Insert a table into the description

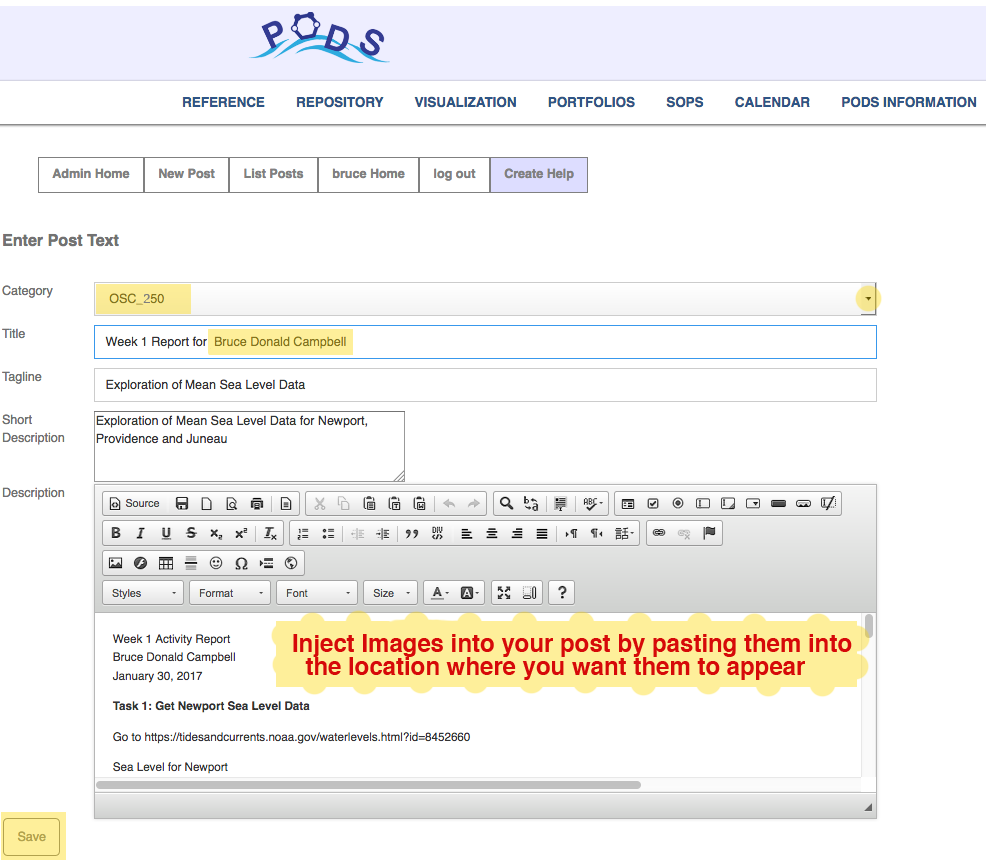(x=166, y=564)
